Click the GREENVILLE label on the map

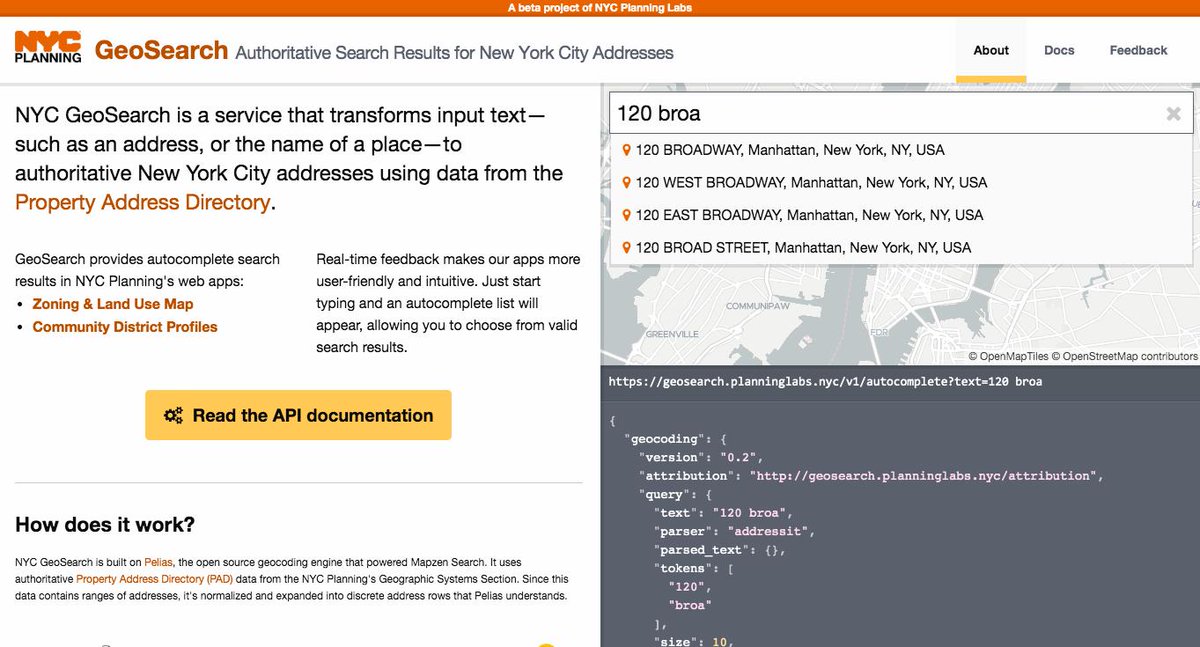click(672, 334)
